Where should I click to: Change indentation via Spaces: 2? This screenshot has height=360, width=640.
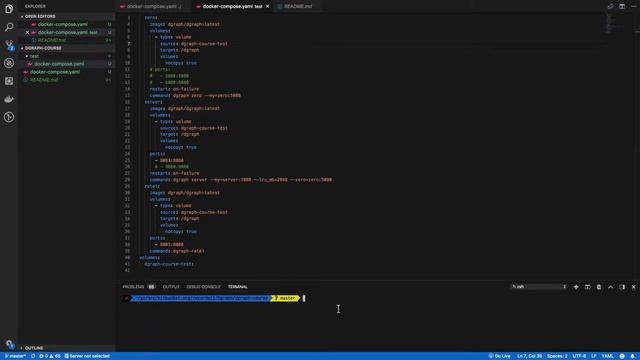[557, 356]
